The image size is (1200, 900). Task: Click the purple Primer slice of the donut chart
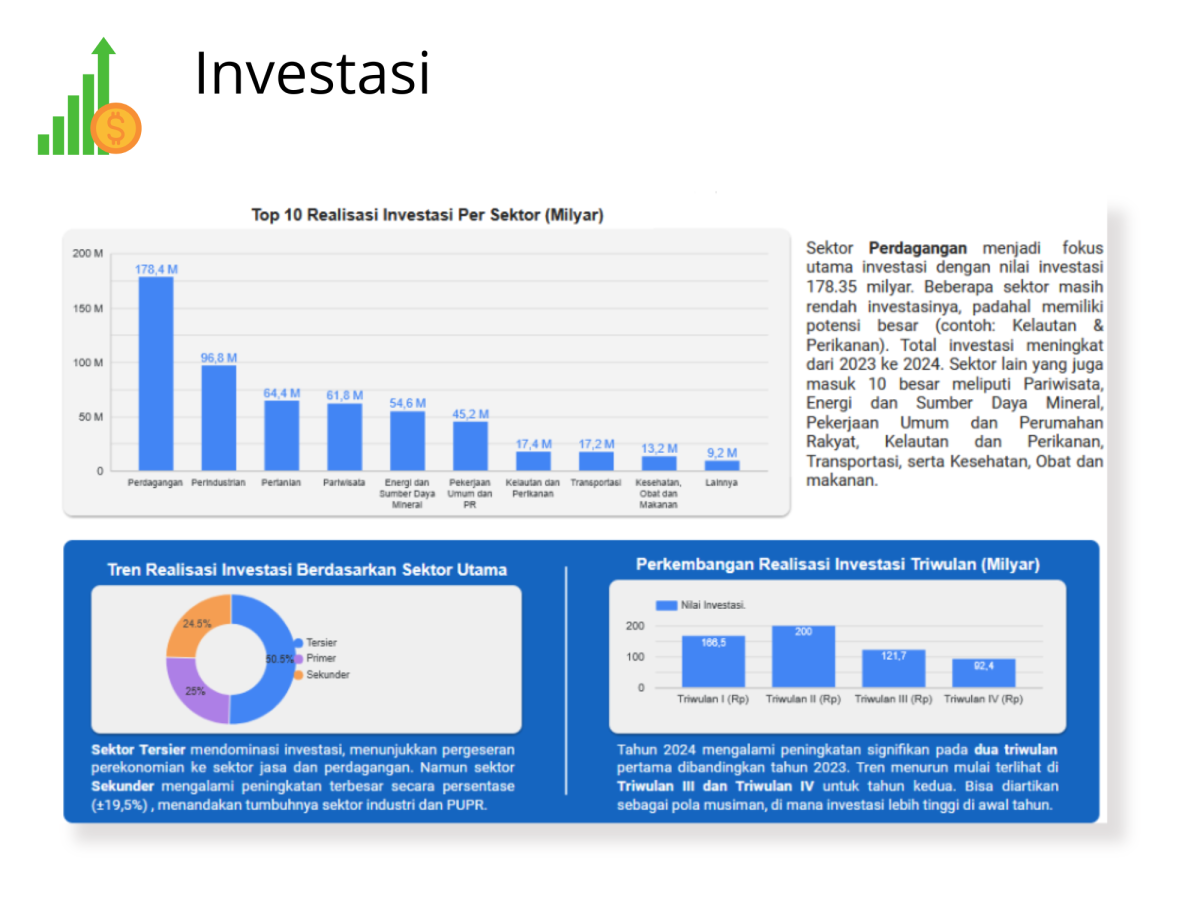(197, 691)
